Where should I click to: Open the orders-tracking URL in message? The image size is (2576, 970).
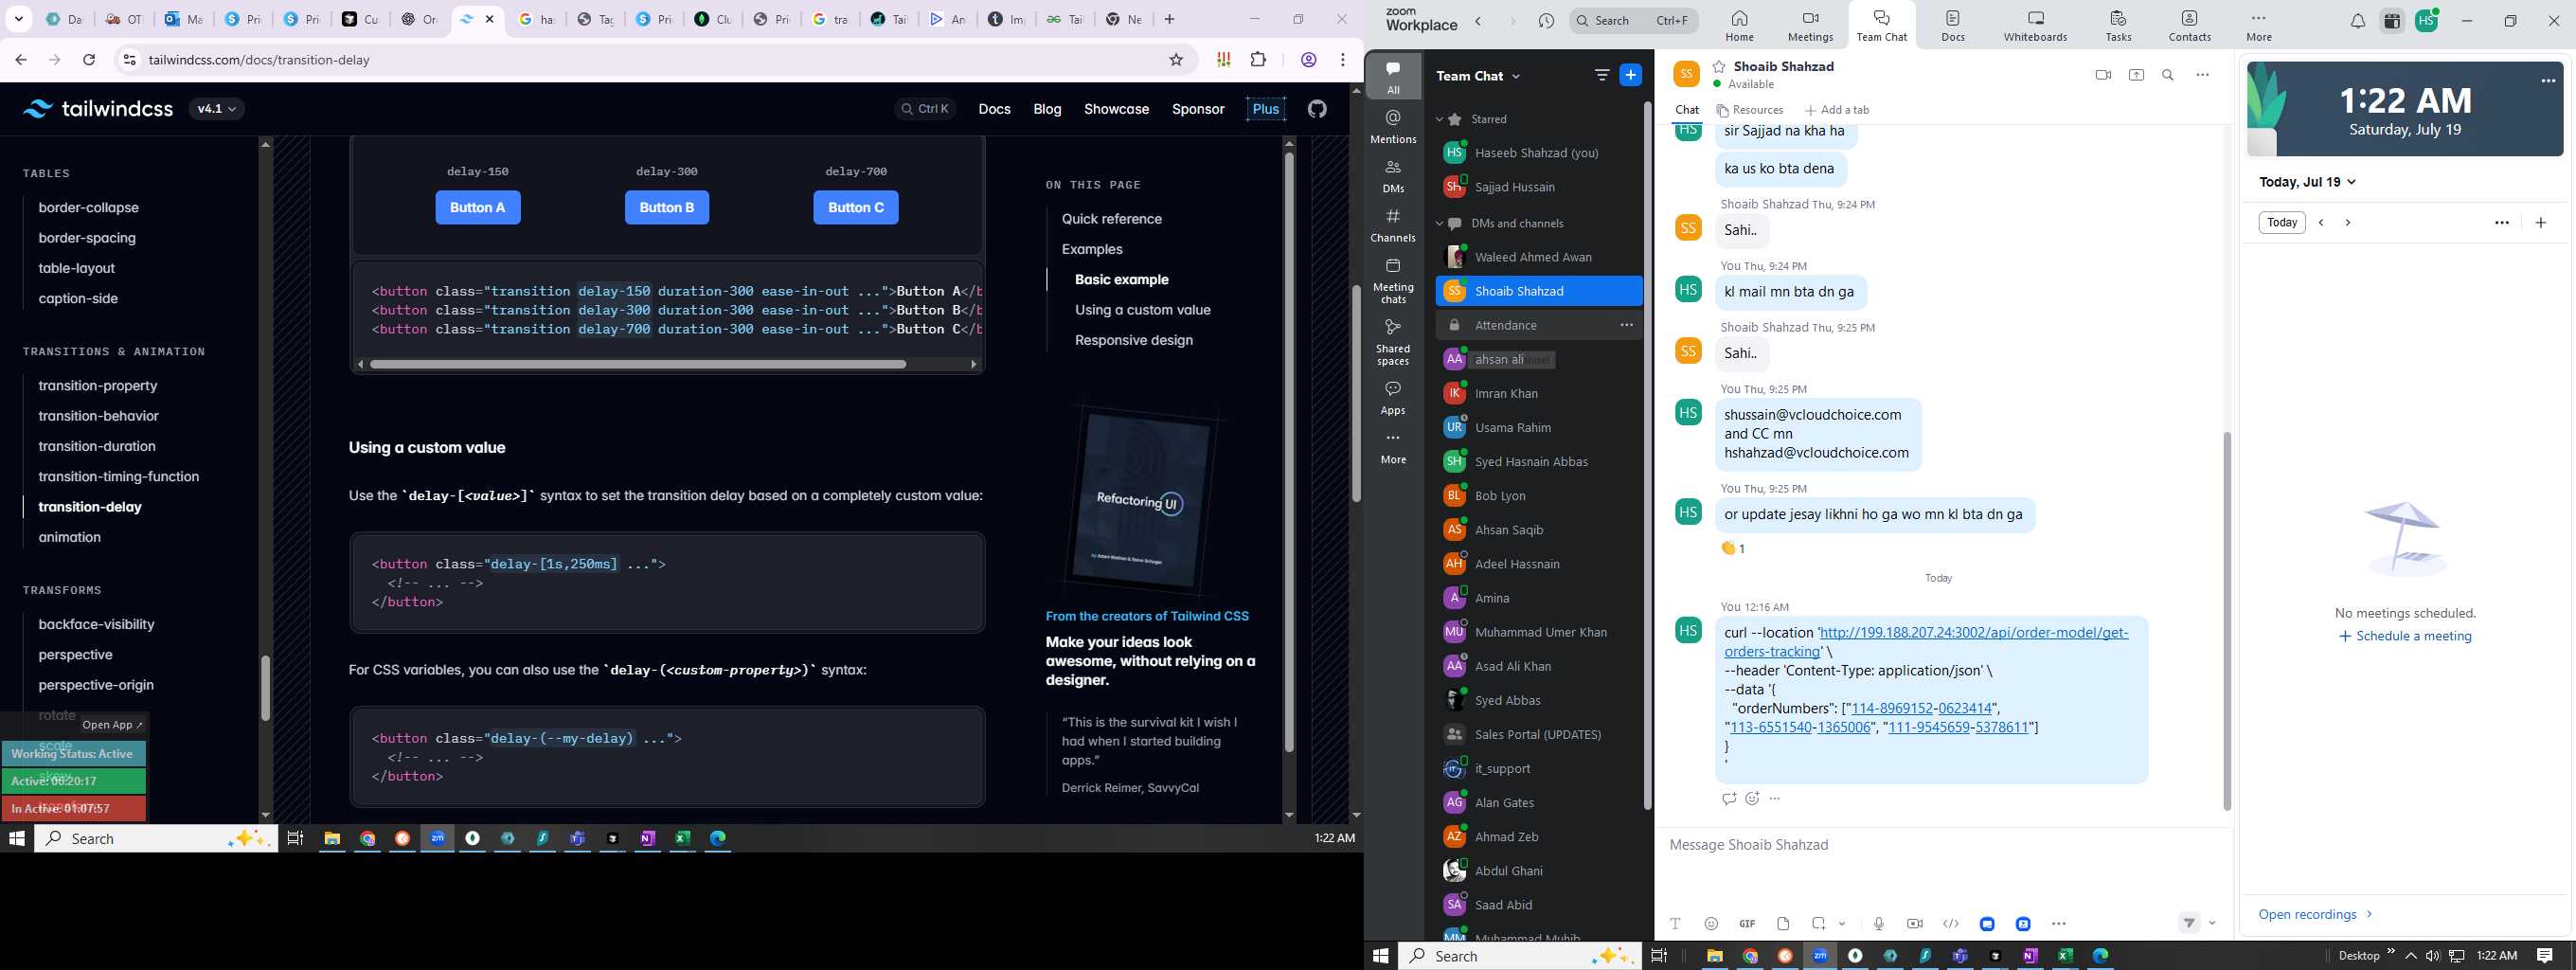tap(1925, 642)
